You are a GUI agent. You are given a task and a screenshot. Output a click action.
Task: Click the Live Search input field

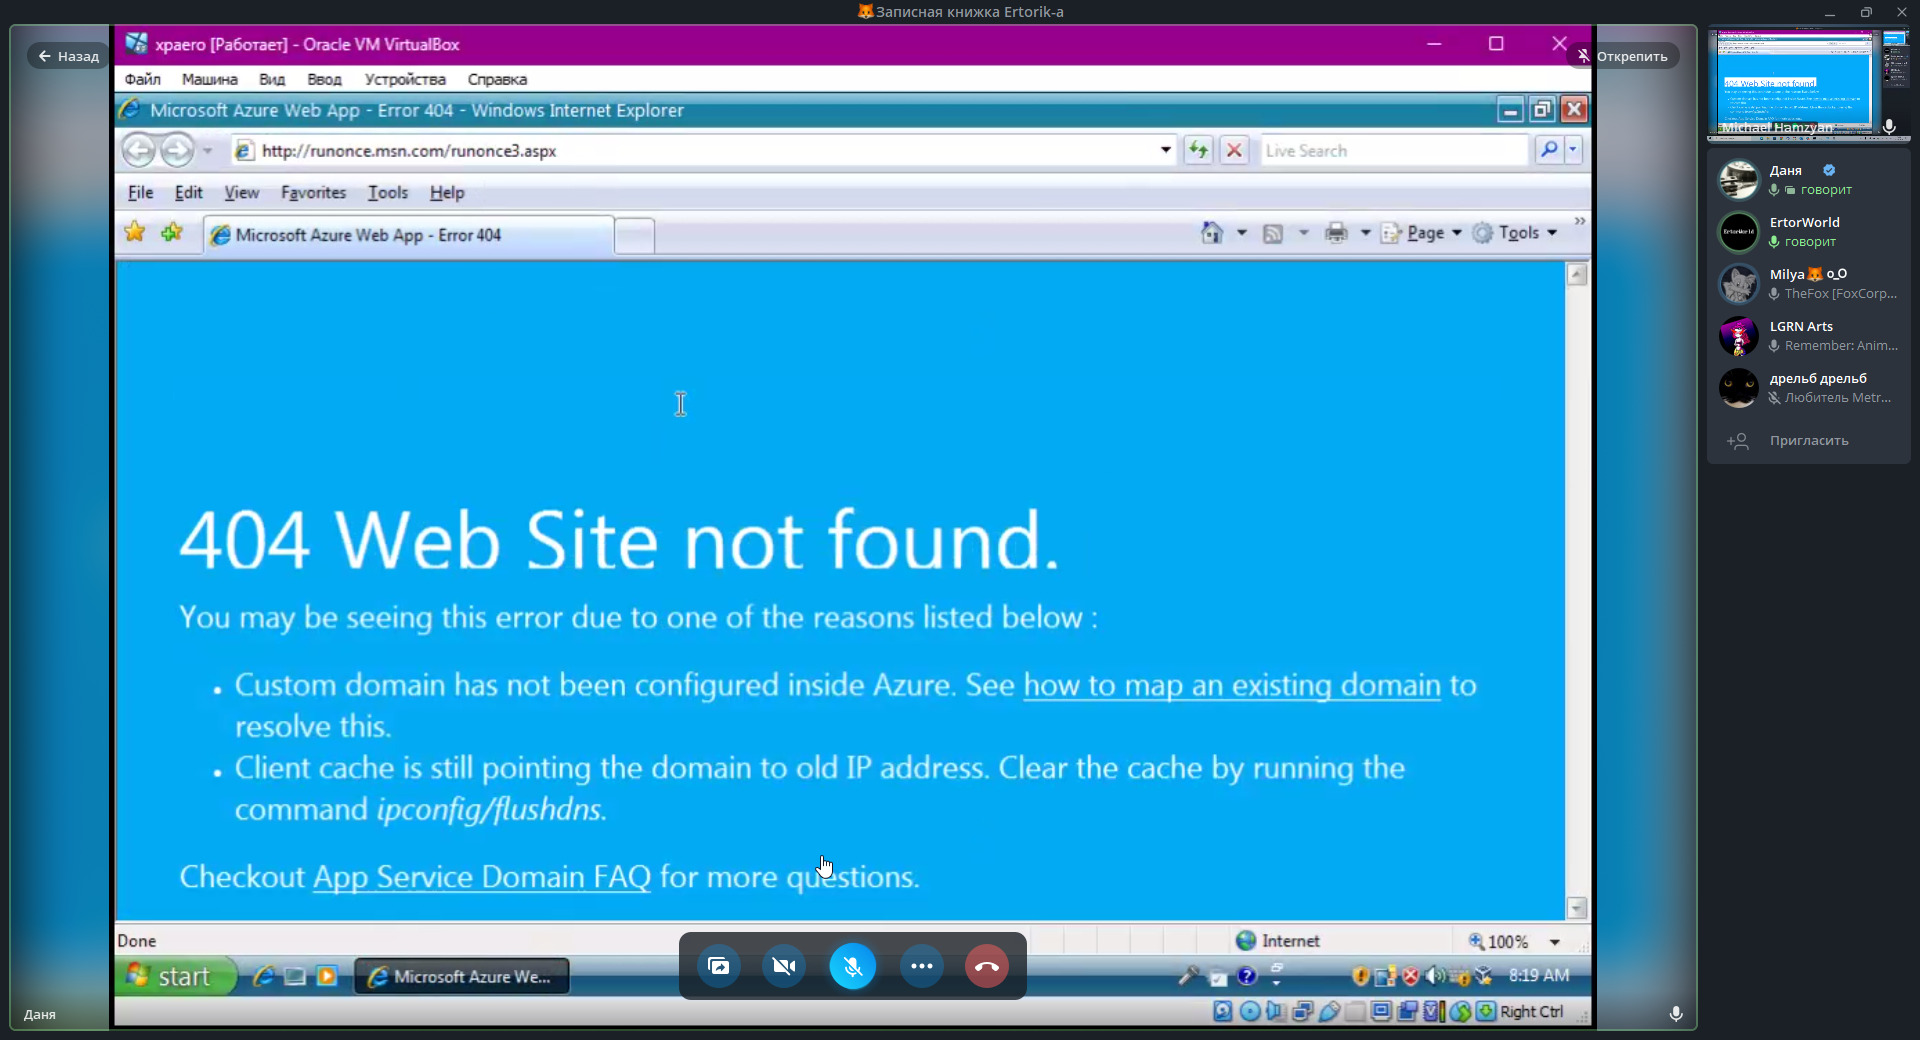[x=1395, y=150]
